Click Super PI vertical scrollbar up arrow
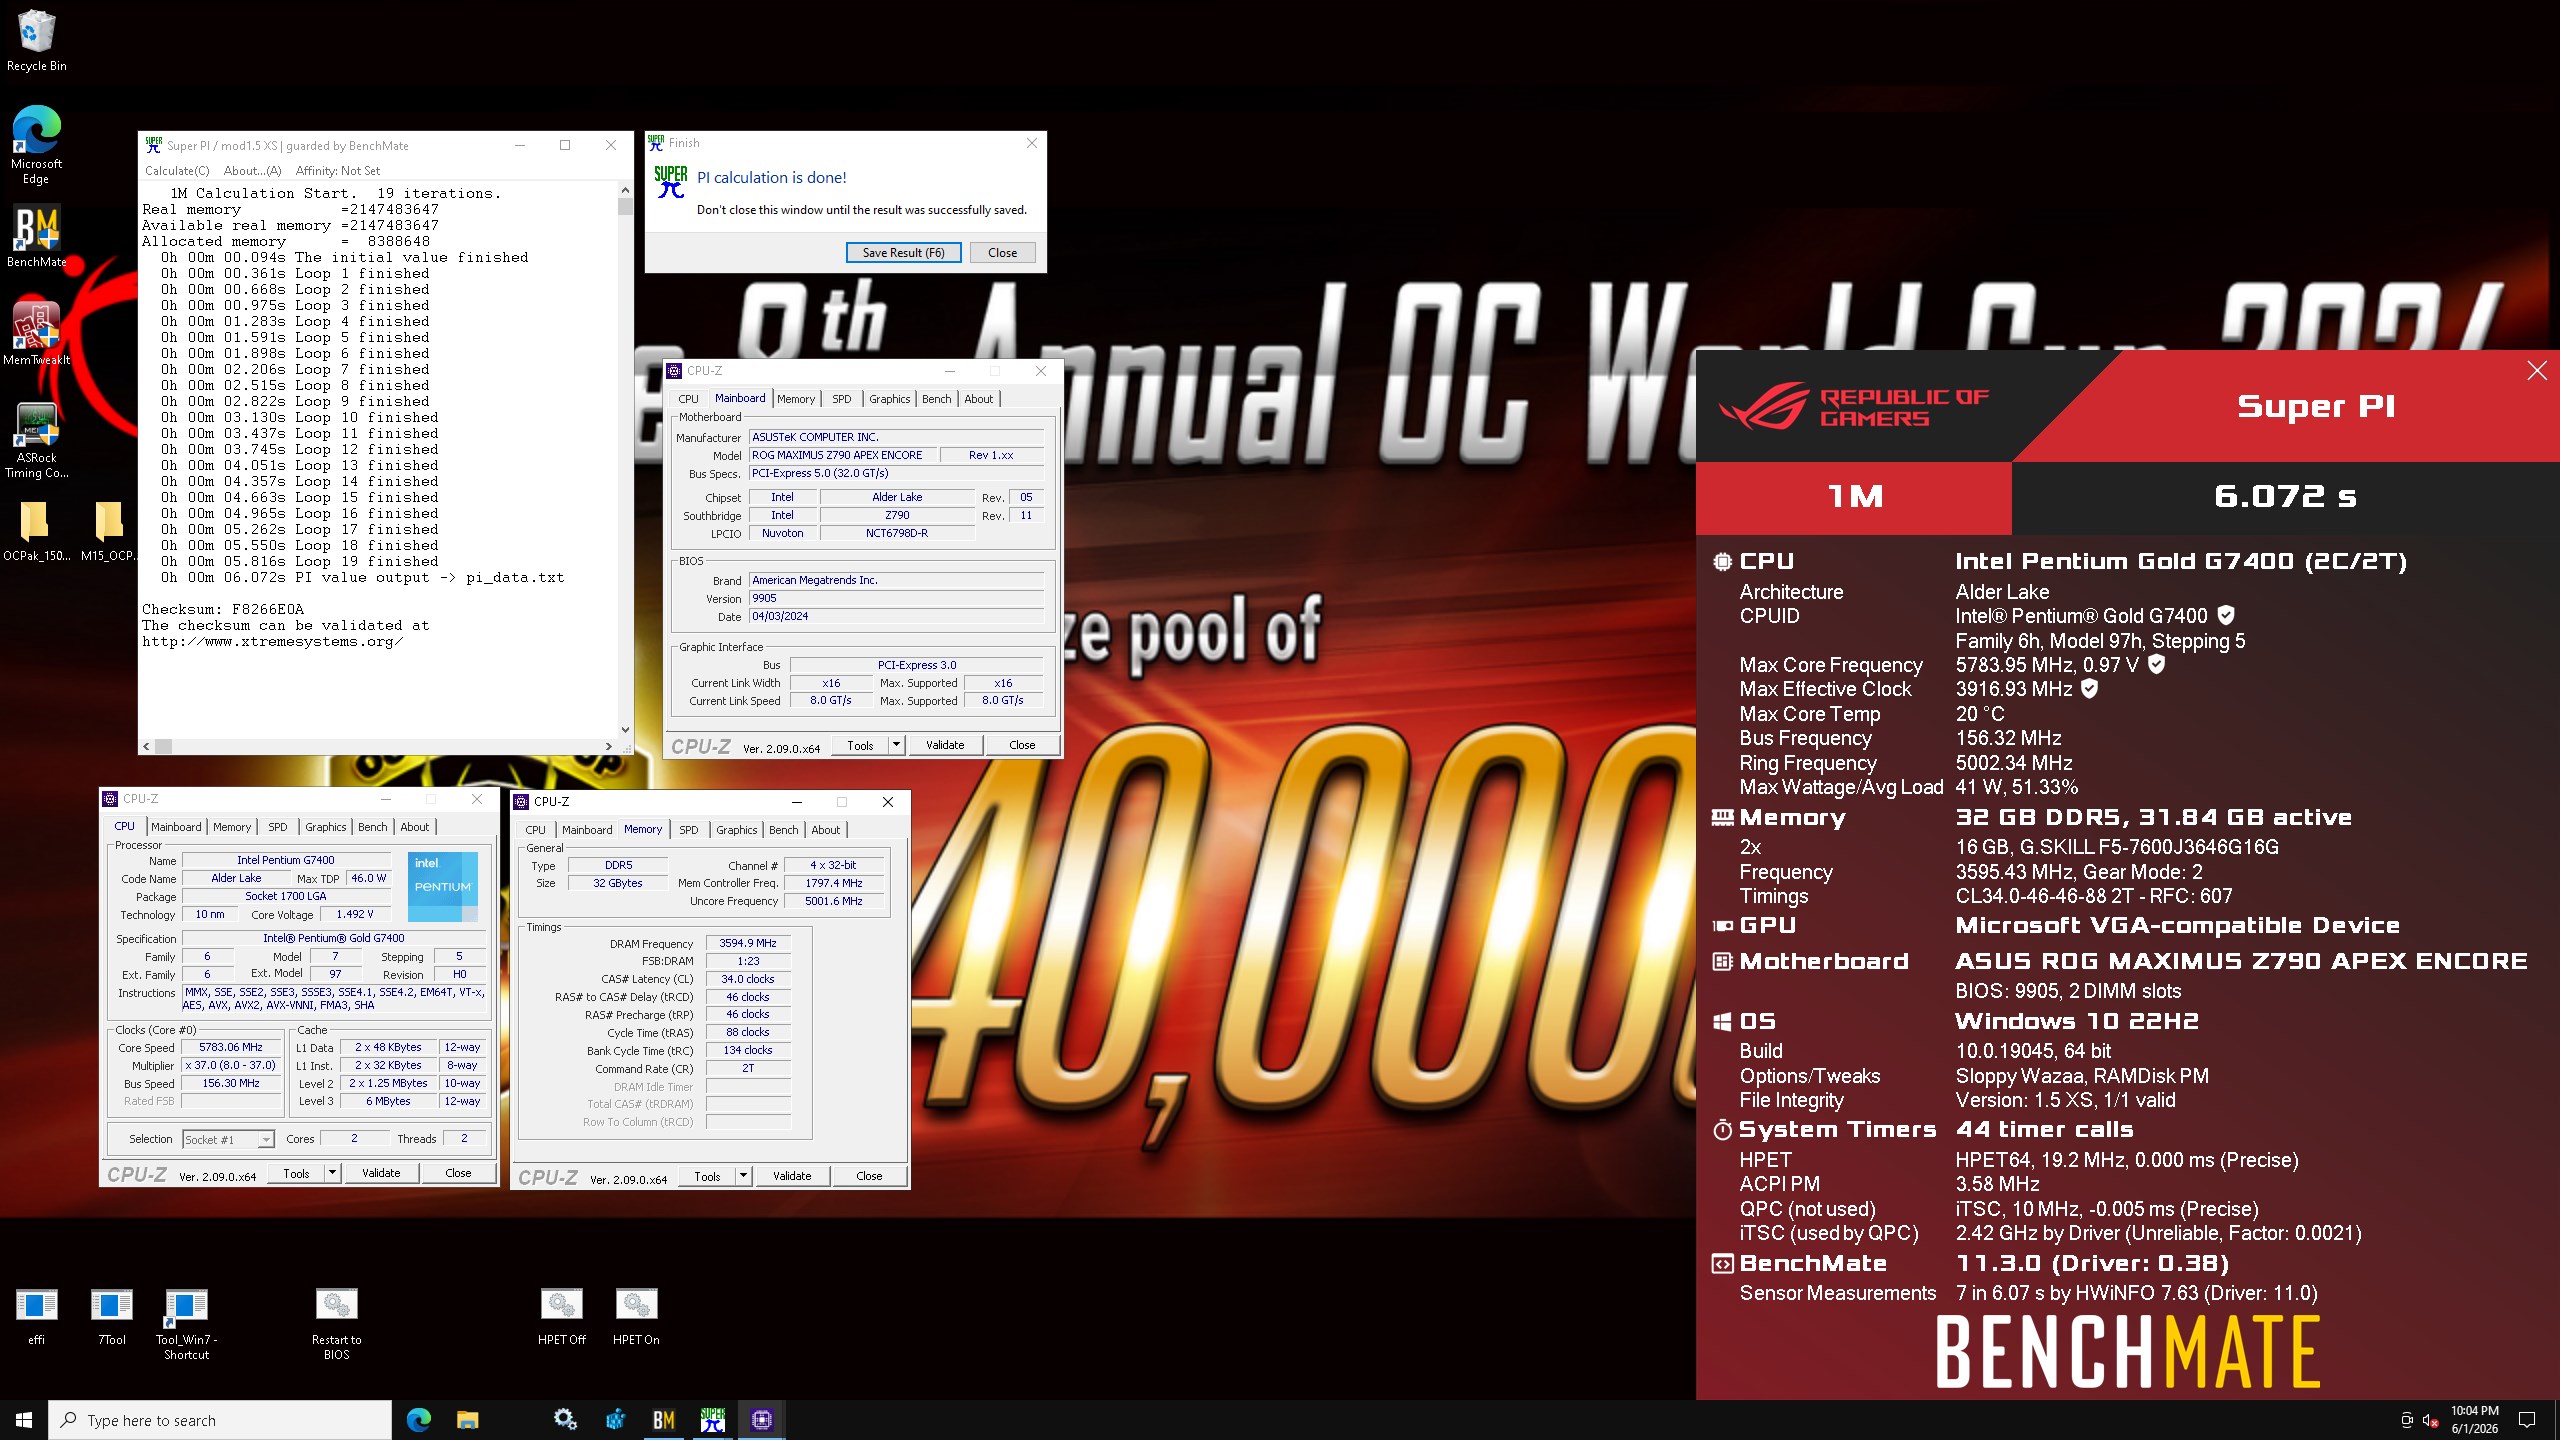This screenshot has height=1440, width=2560. tap(625, 190)
